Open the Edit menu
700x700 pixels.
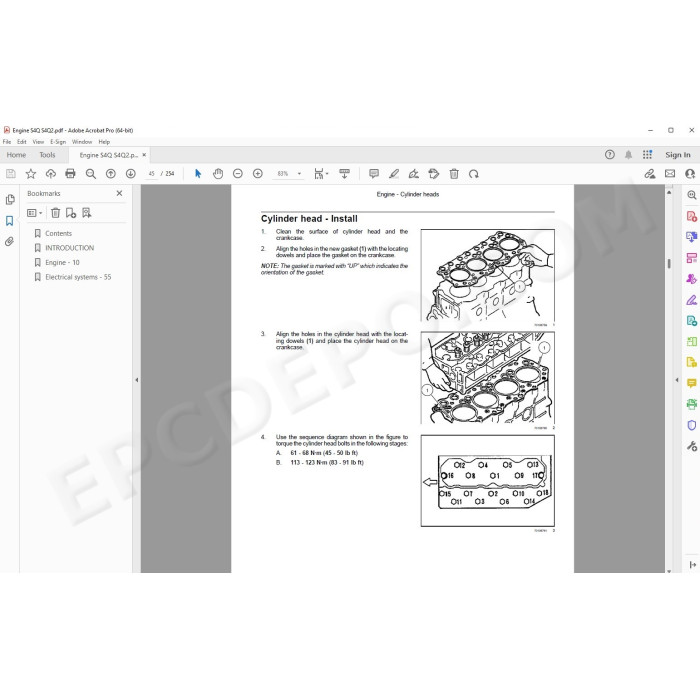coord(21,142)
